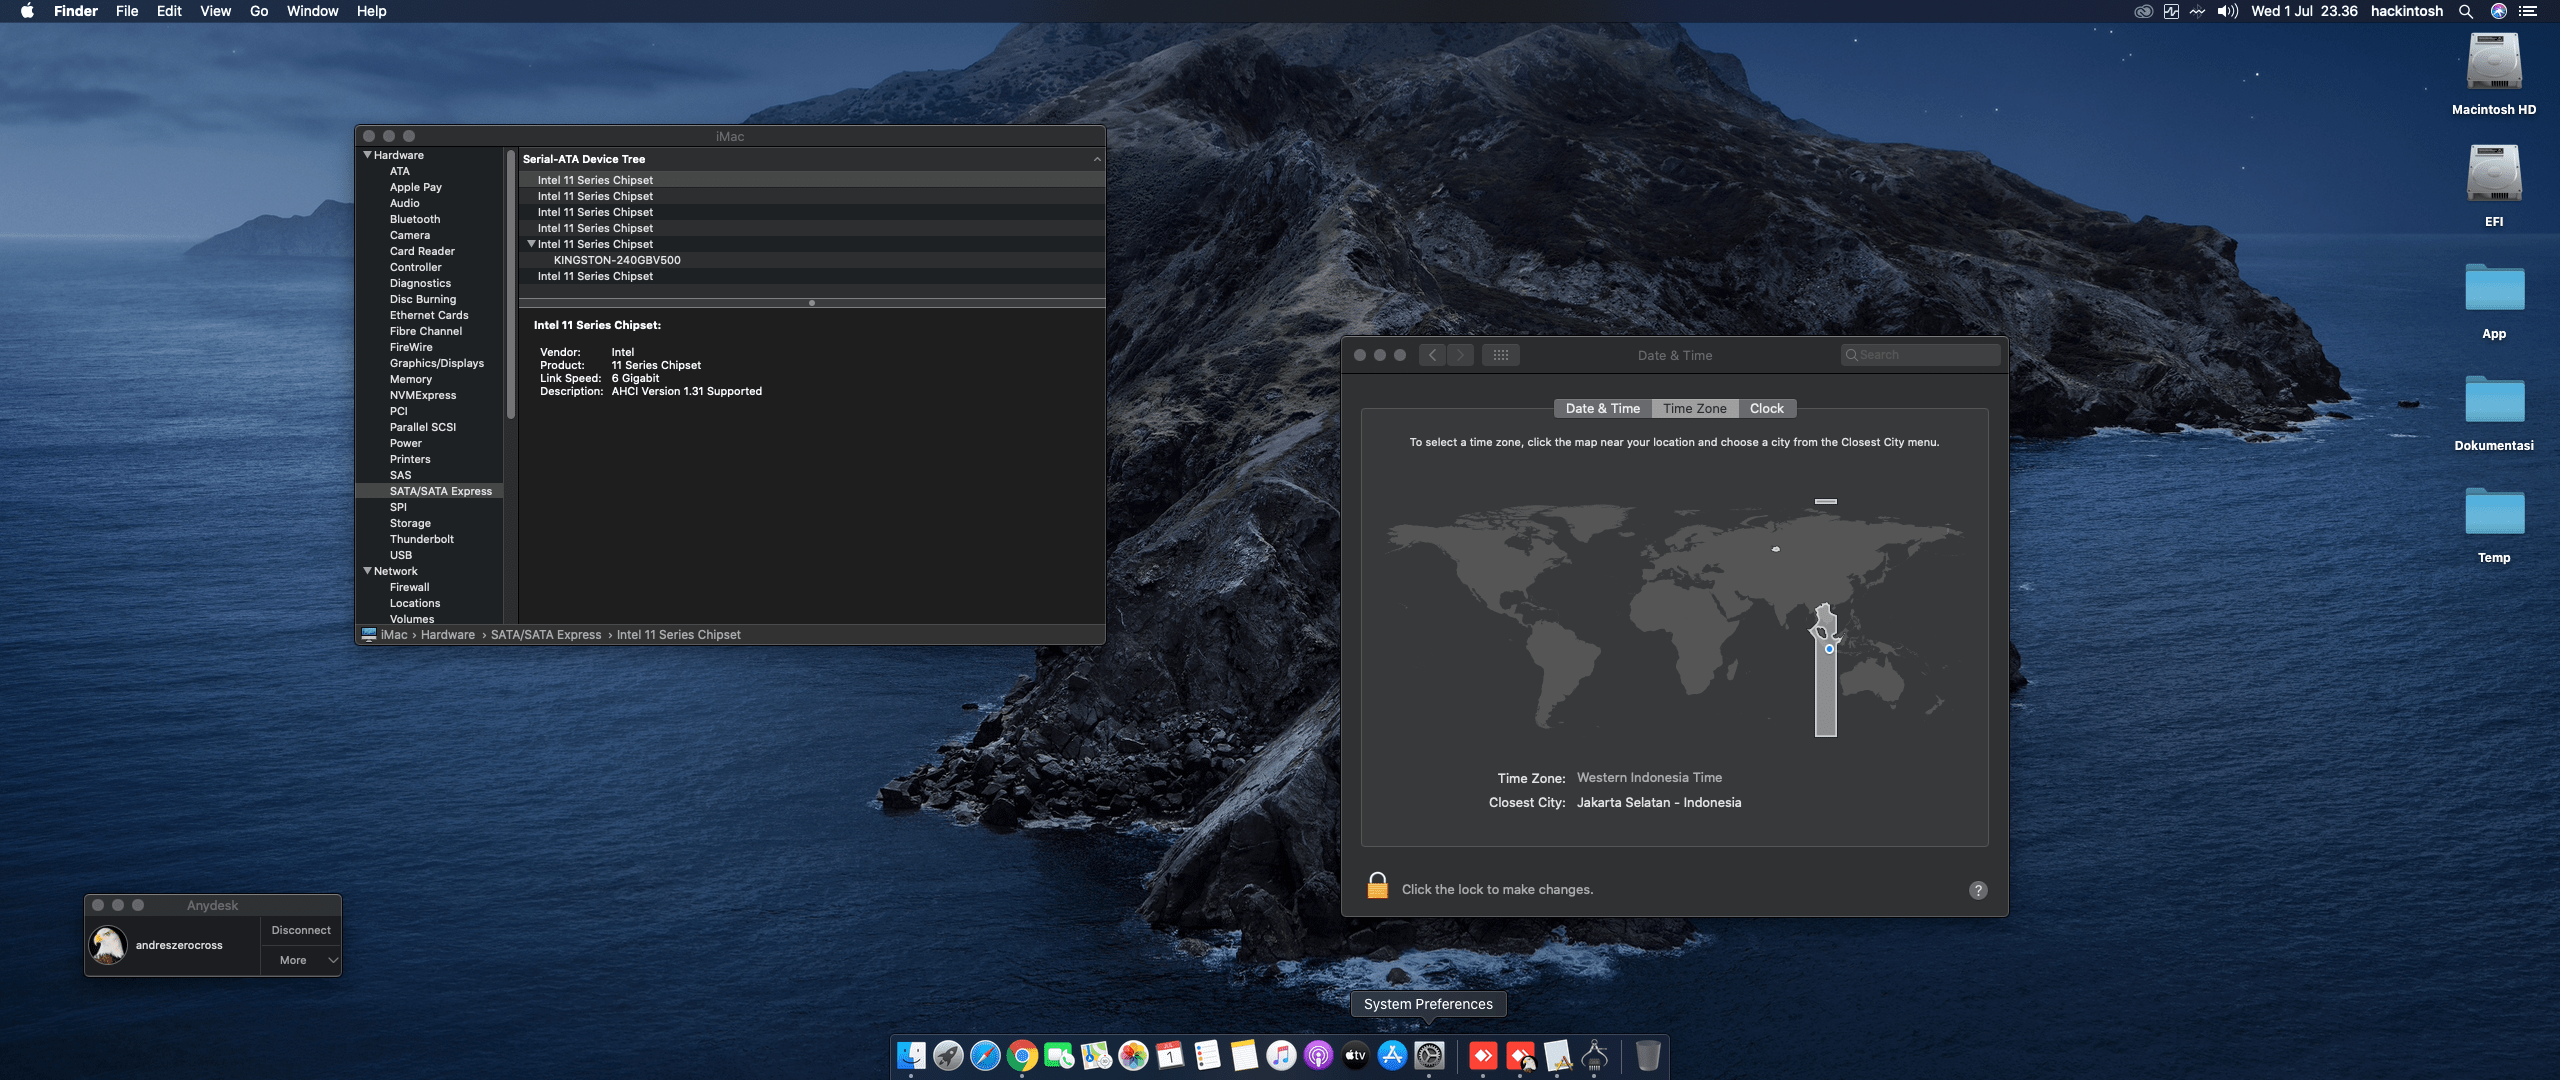Screen dimensions: 2560x1080
Task: Switch to the Date & Time tab
Action: (x=1602, y=408)
